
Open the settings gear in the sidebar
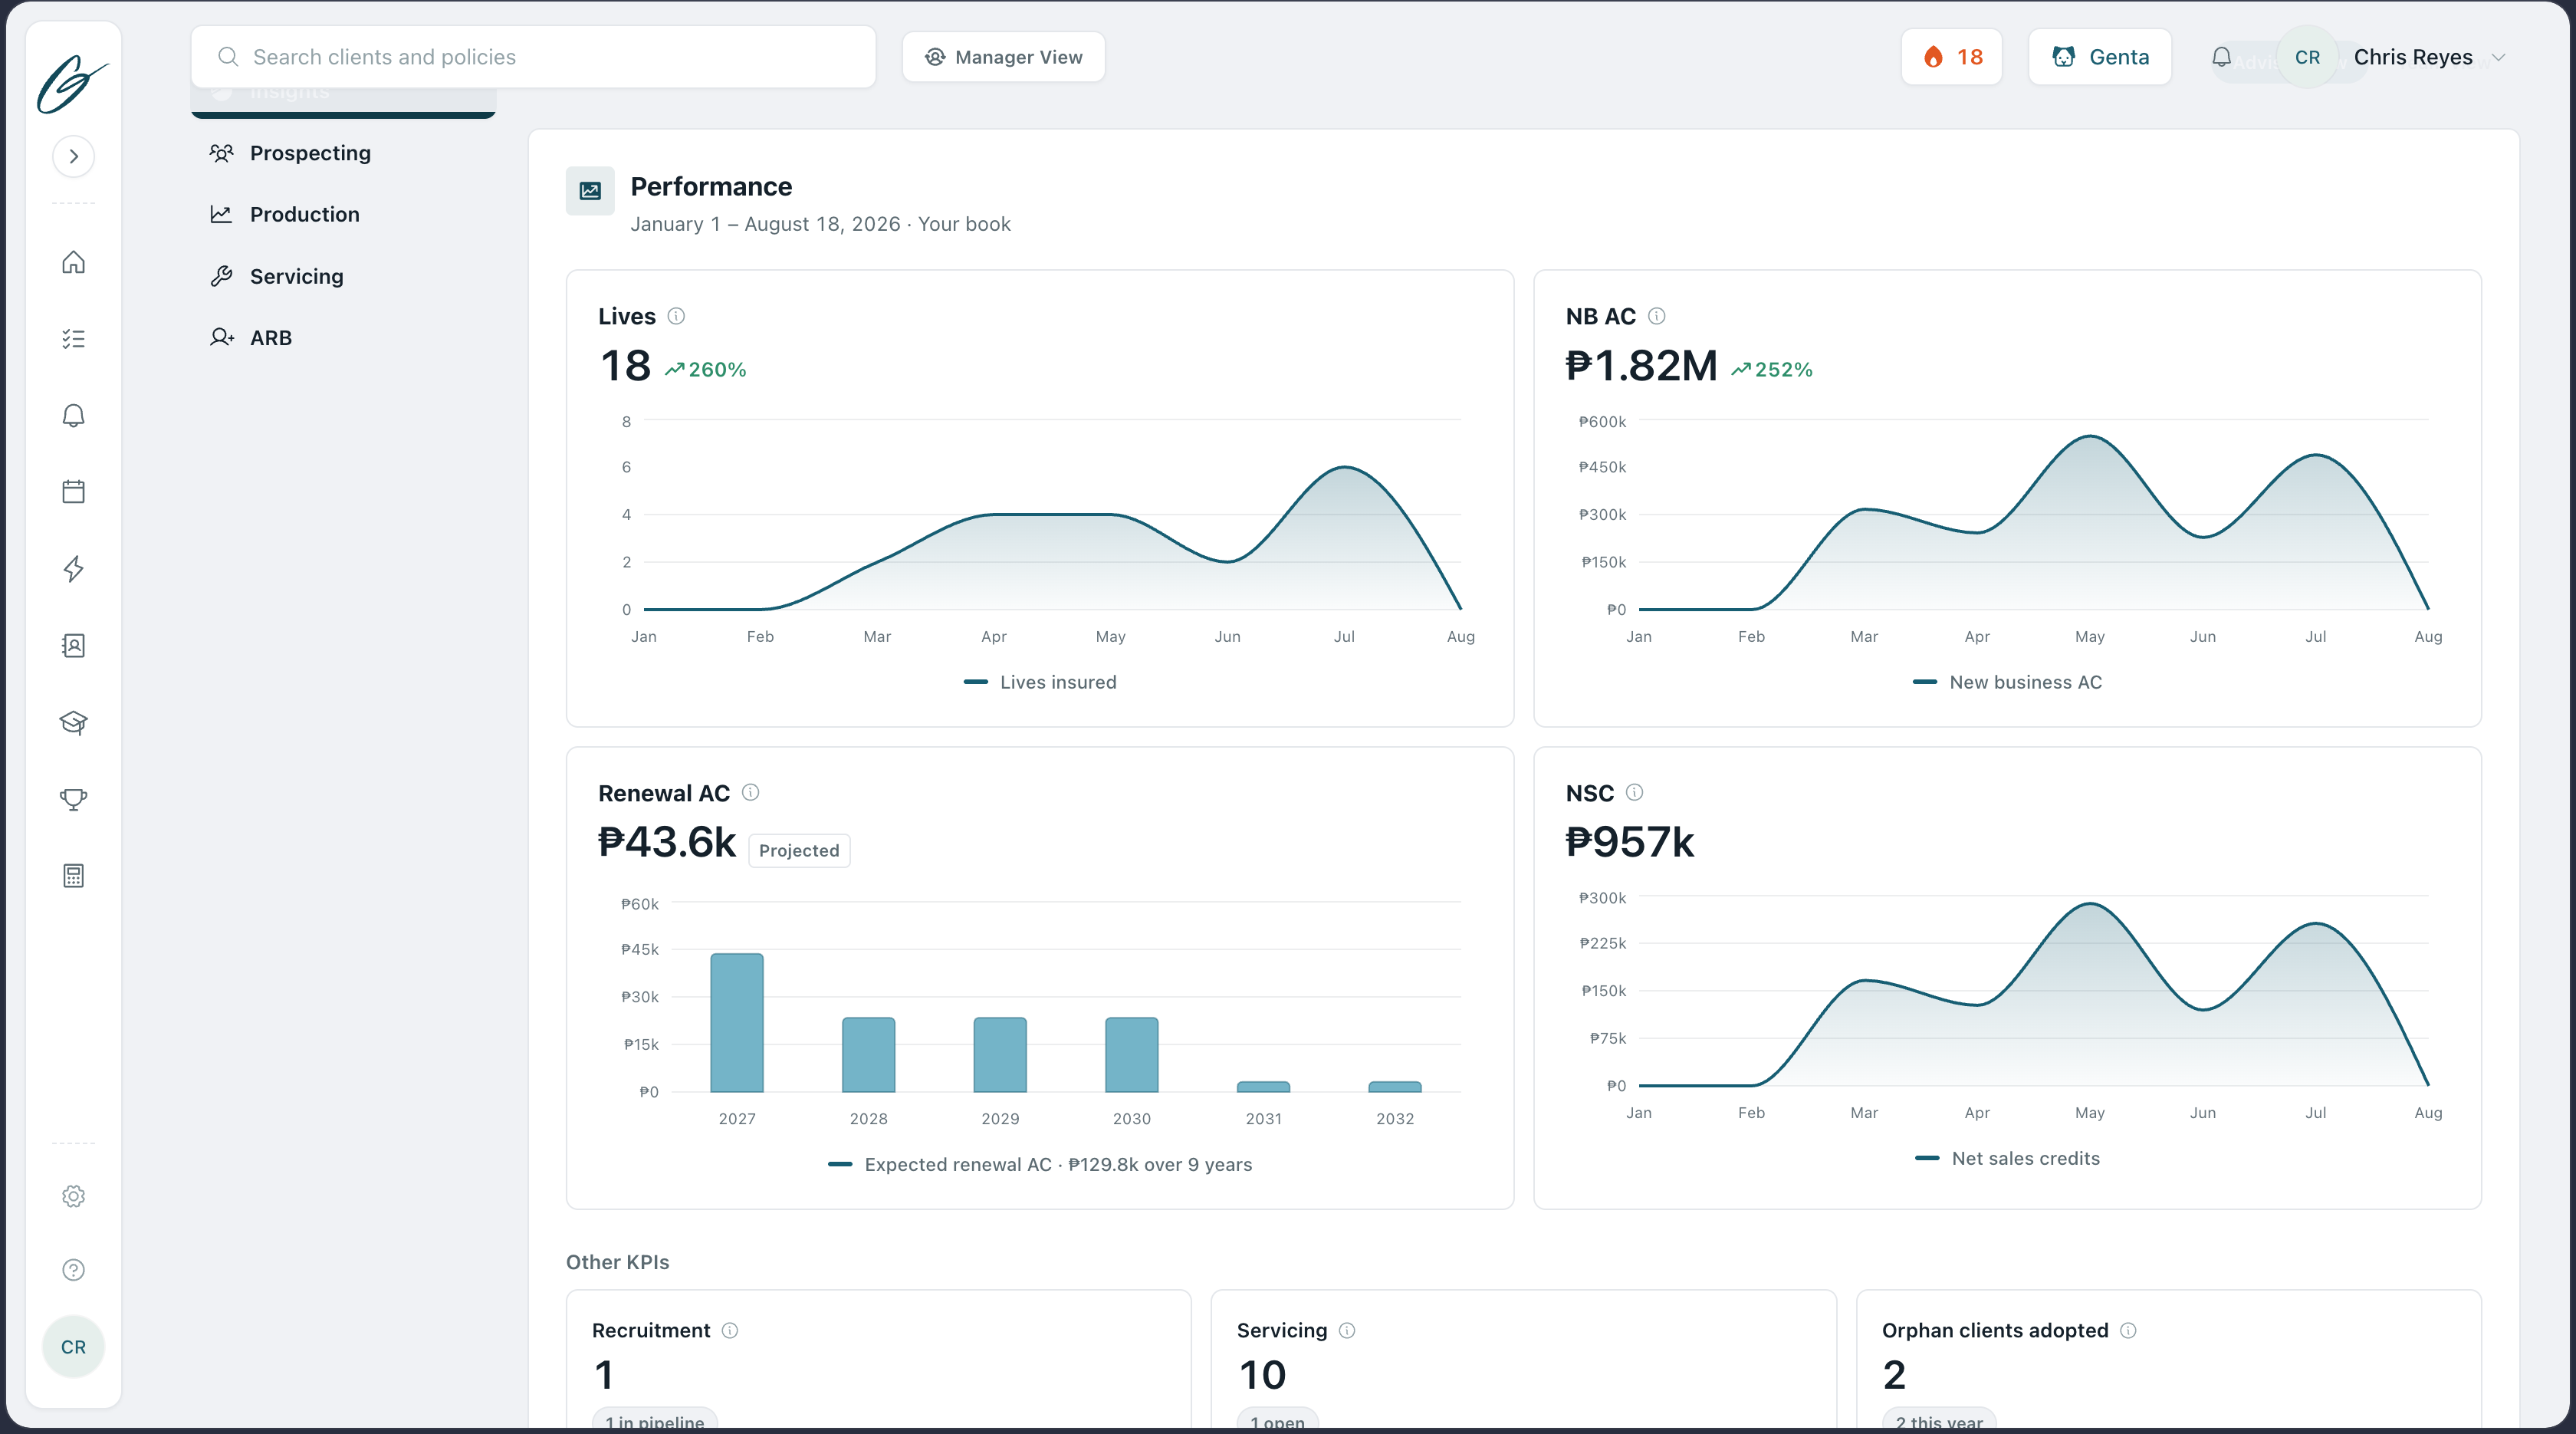(73, 1196)
